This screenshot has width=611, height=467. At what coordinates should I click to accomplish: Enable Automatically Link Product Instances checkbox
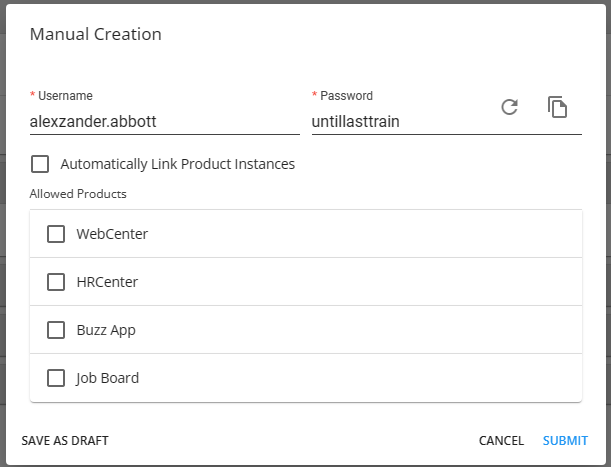(40, 164)
